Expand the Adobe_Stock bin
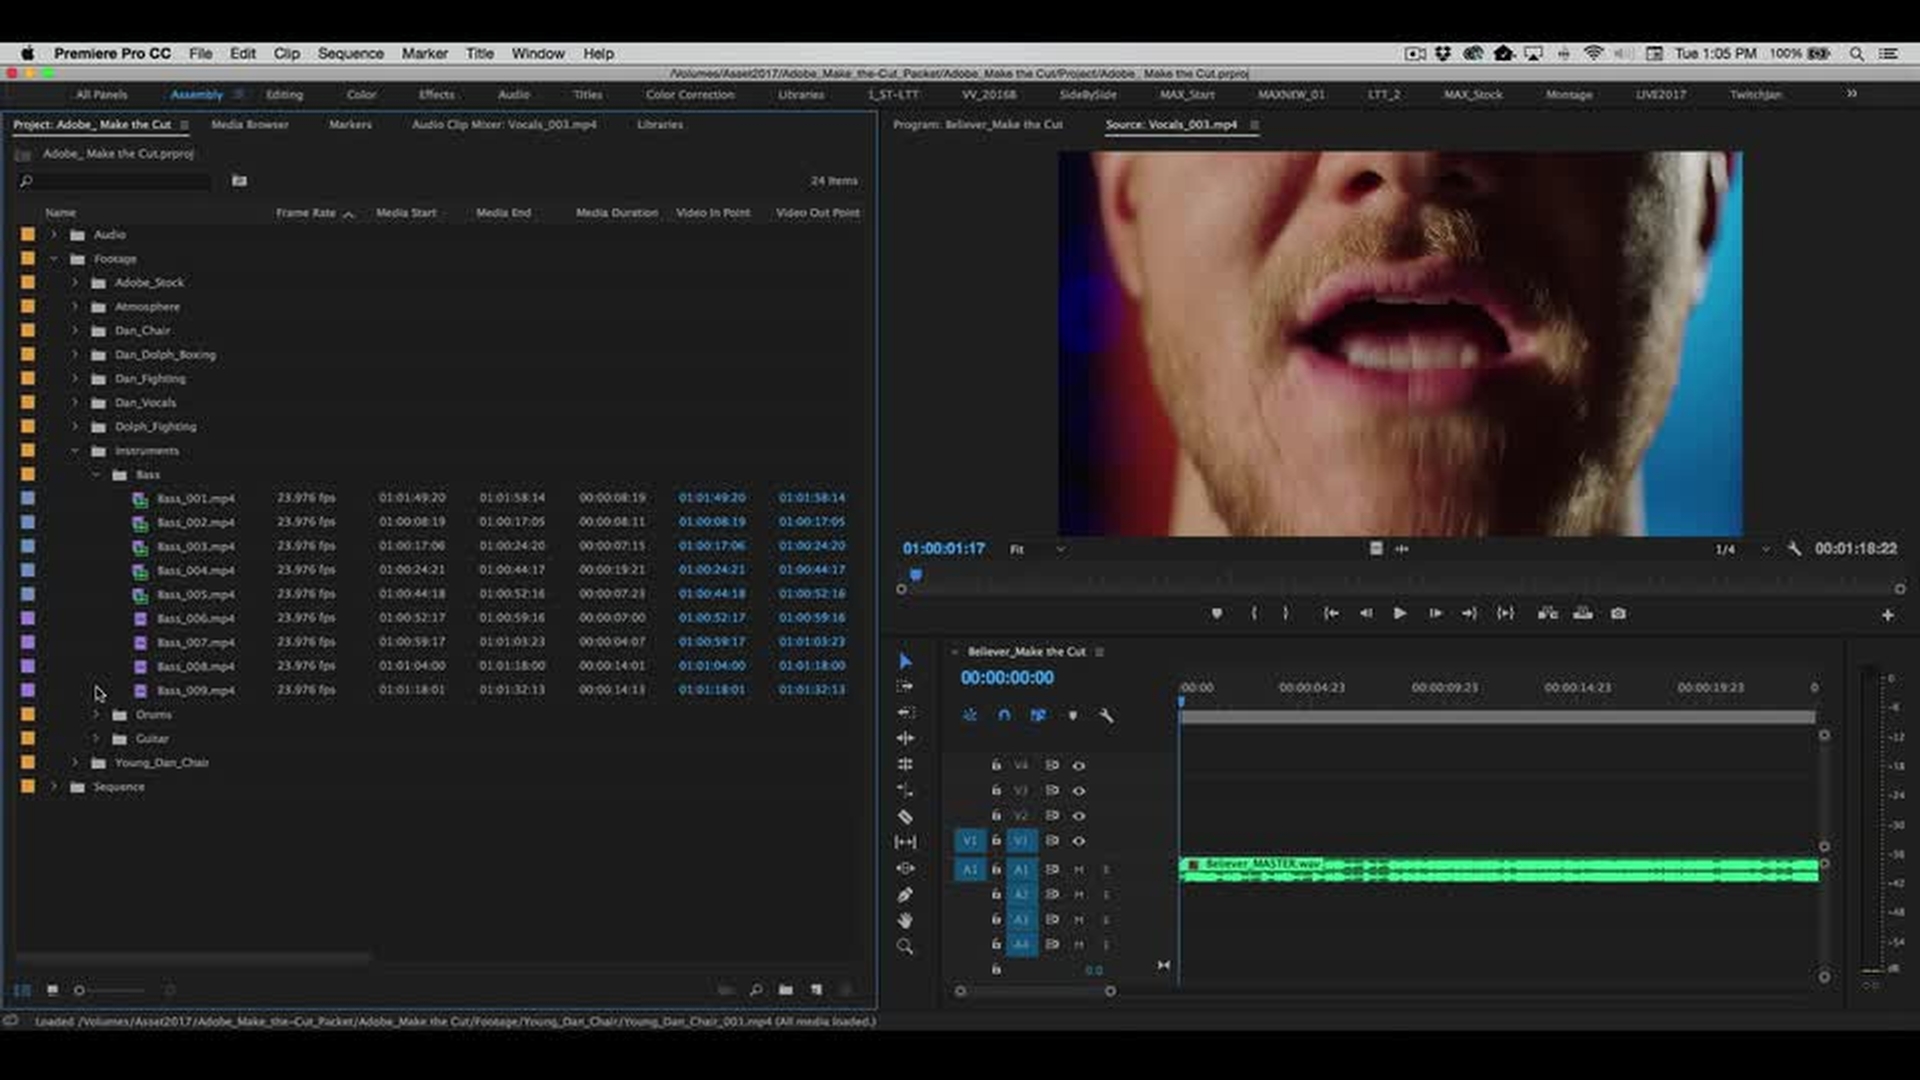This screenshot has height=1080, width=1920. point(75,283)
